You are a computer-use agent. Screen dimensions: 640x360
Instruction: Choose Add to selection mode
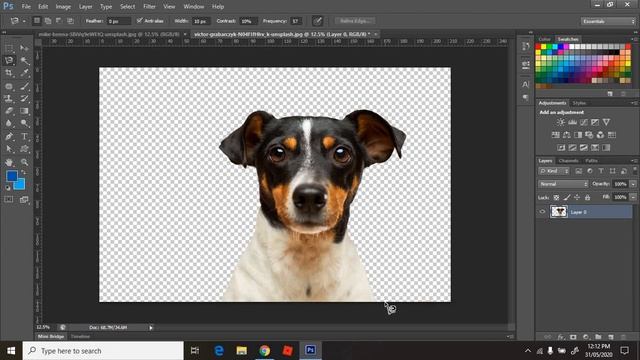(48, 21)
